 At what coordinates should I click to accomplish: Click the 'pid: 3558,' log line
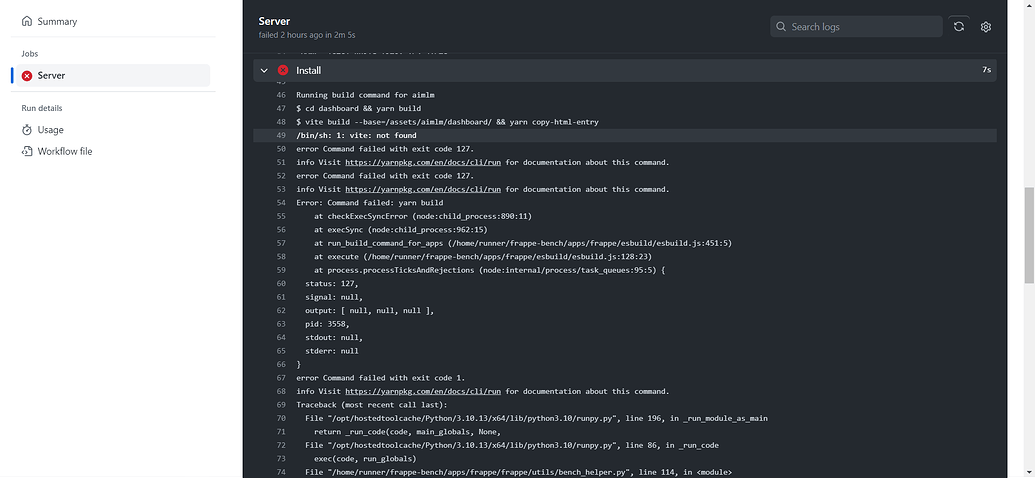[327, 324]
